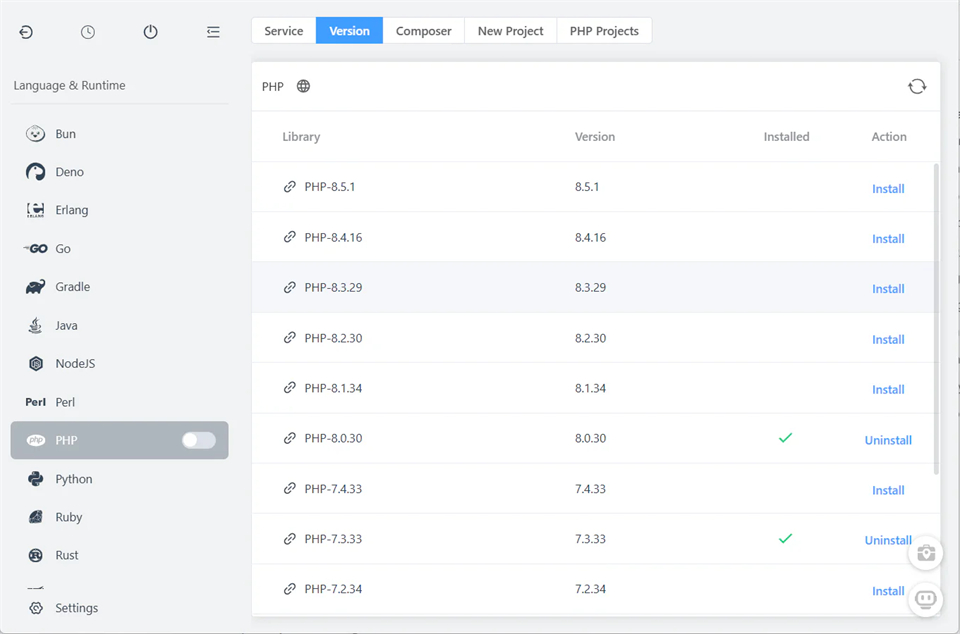Image resolution: width=960 pixels, height=634 pixels.
Task: Click the Java cup icon
Action: point(36,325)
